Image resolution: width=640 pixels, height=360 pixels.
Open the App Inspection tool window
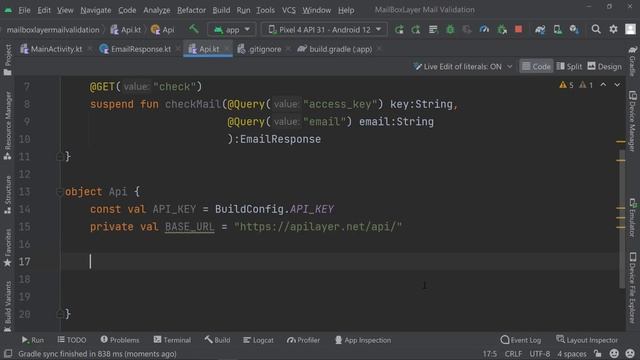click(x=362, y=340)
